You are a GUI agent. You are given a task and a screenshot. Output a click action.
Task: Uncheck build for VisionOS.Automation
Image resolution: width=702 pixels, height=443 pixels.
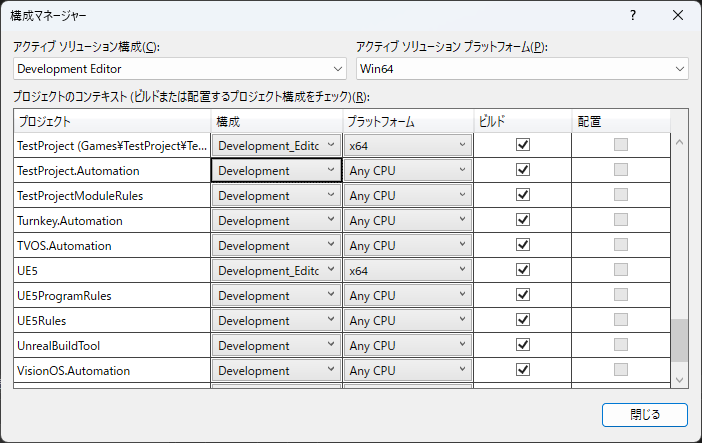click(x=523, y=370)
